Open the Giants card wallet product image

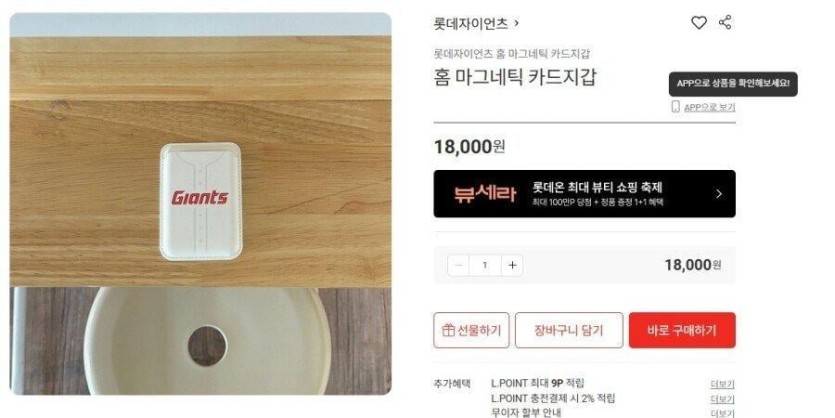pos(200,203)
